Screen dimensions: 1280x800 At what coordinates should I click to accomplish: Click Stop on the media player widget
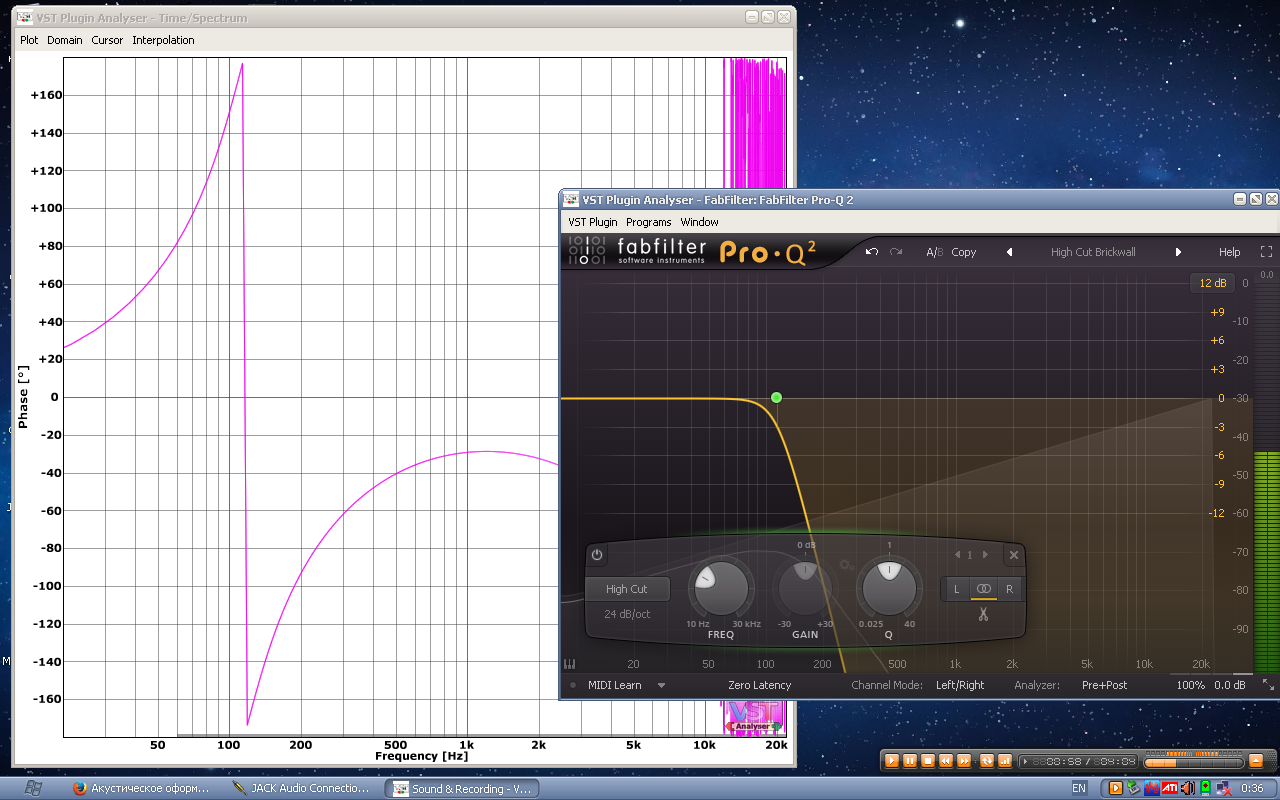(928, 761)
